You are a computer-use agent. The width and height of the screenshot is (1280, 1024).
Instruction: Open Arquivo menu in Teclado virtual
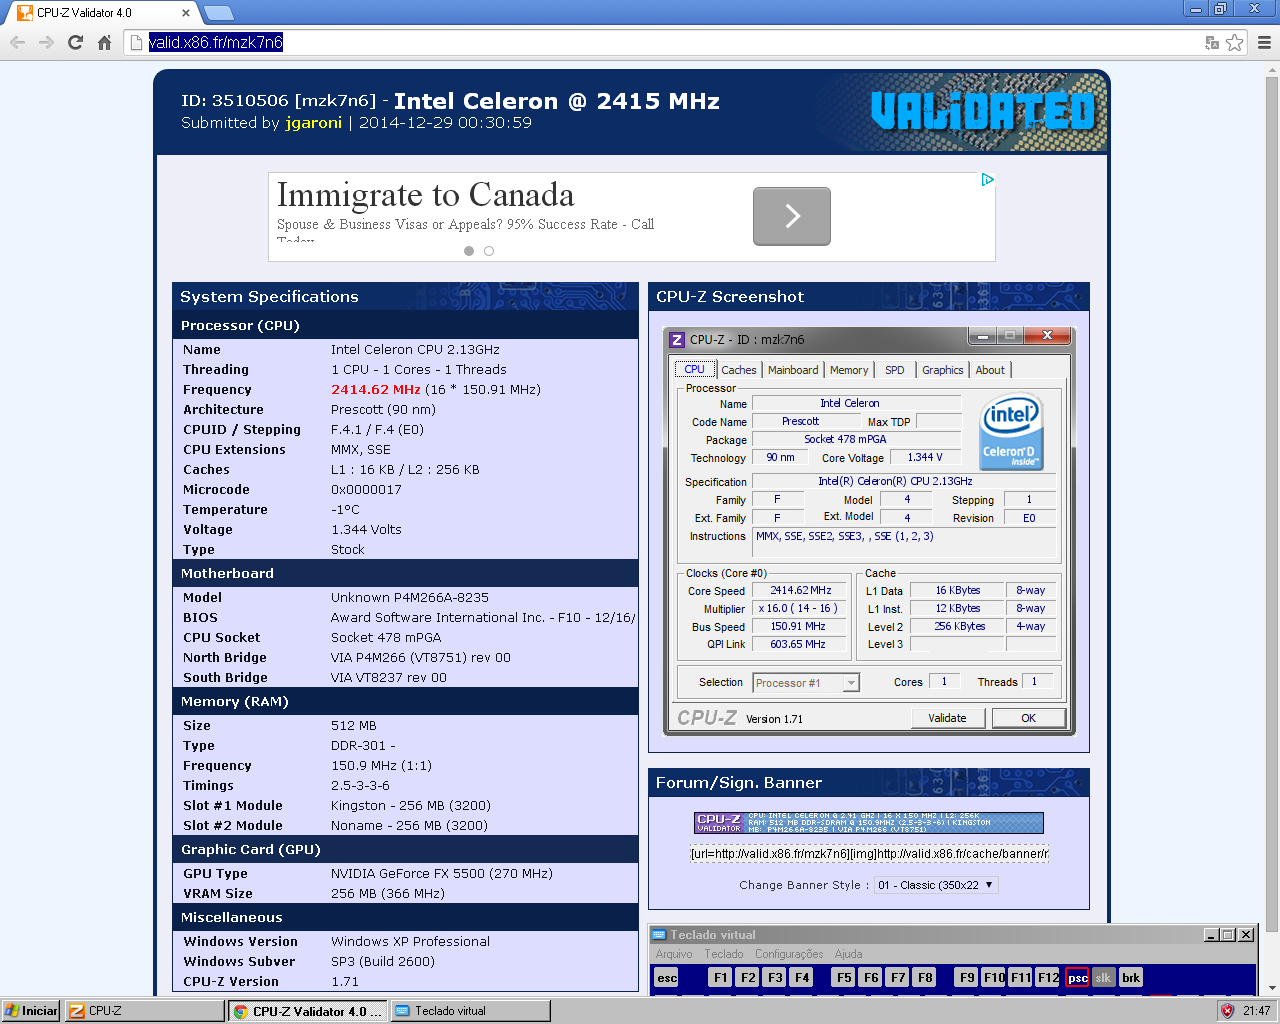point(674,954)
